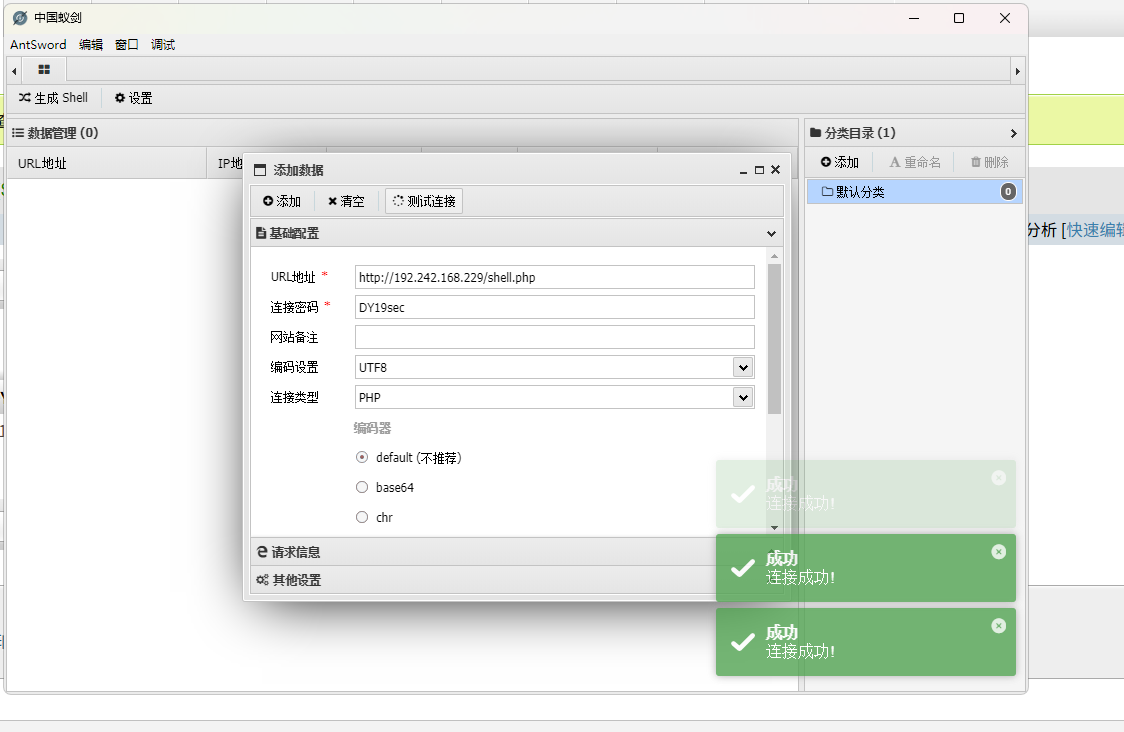Click the 测试连接 button
Screen dimensions: 1124x732
[424, 201]
